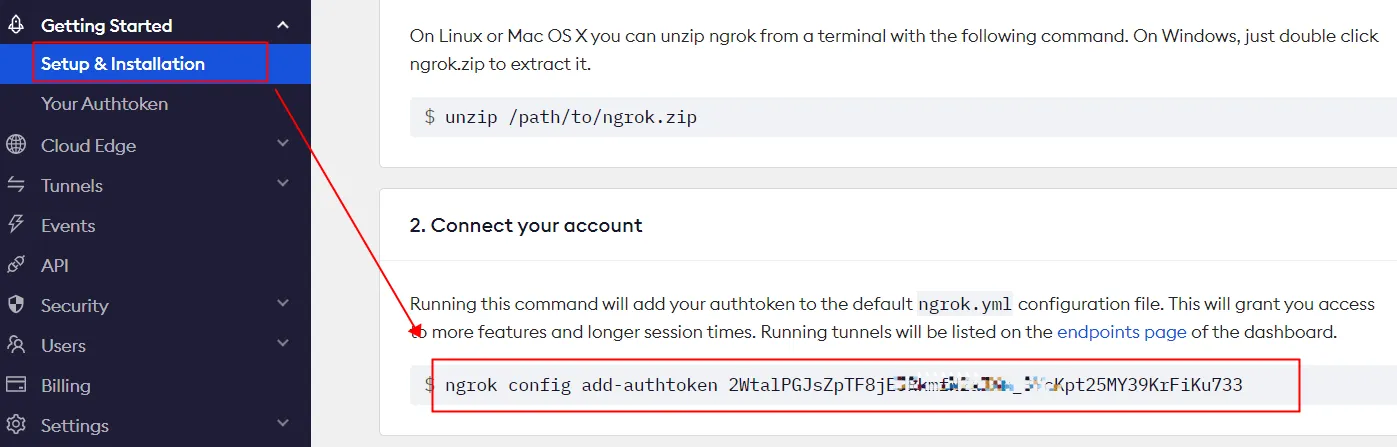Click the Billing card icon
The height and width of the screenshot is (447, 1397).
pos(16,385)
